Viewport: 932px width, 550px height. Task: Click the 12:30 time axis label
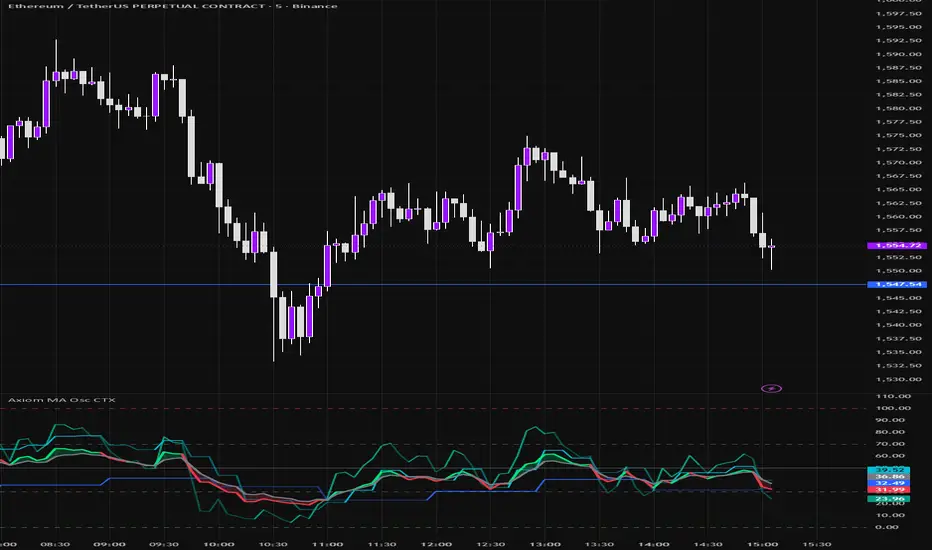tap(490, 544)
